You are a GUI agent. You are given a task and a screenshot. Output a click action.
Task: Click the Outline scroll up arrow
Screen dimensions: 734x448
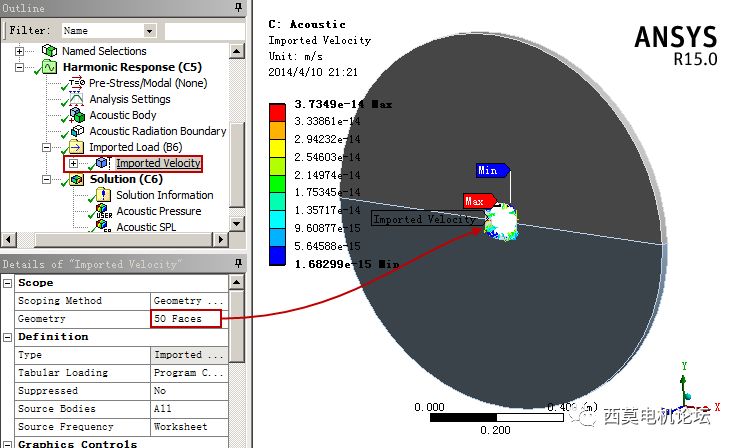(237, 51)
